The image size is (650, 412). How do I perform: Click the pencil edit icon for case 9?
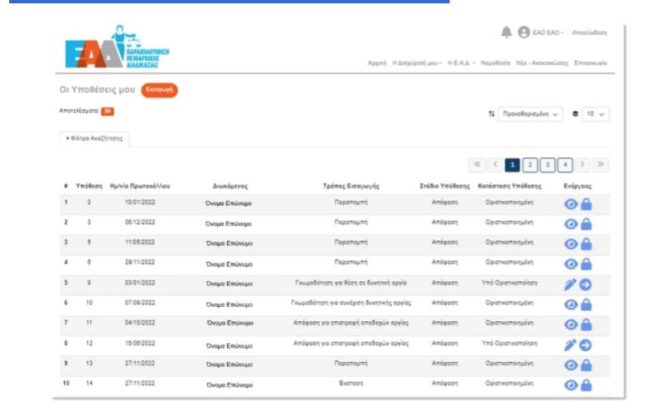click(x=570, y=285)
